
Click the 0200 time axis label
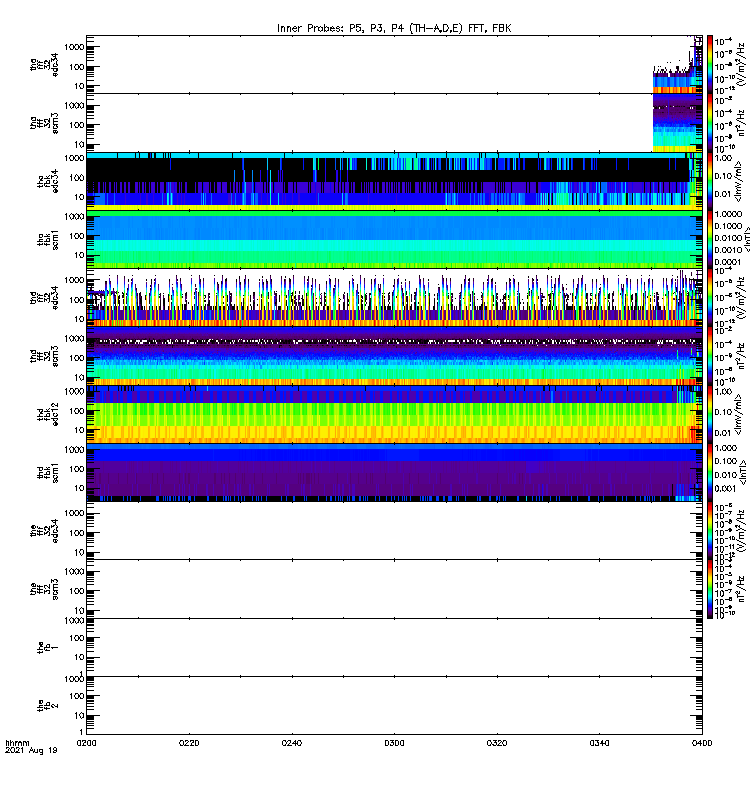86,743
